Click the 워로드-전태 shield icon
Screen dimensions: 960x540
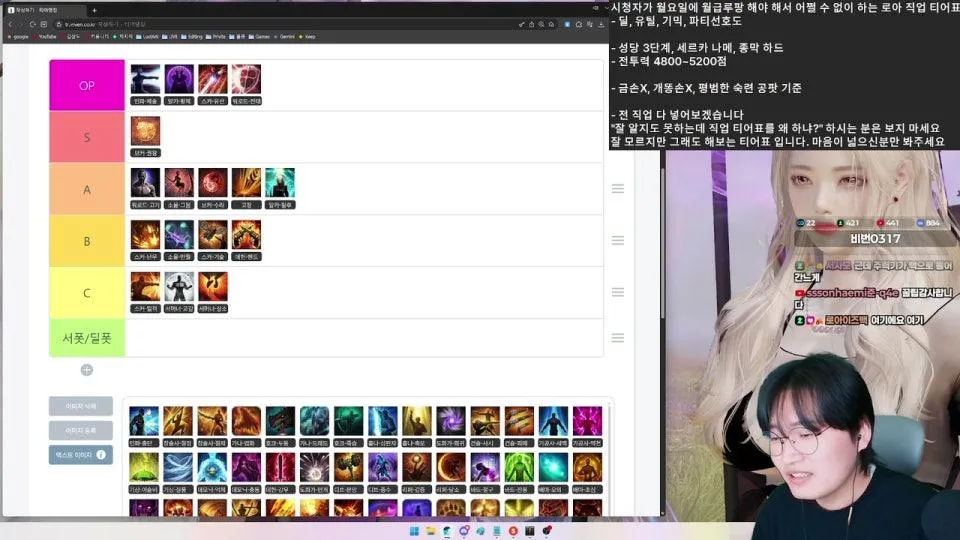tap(246, 80)
